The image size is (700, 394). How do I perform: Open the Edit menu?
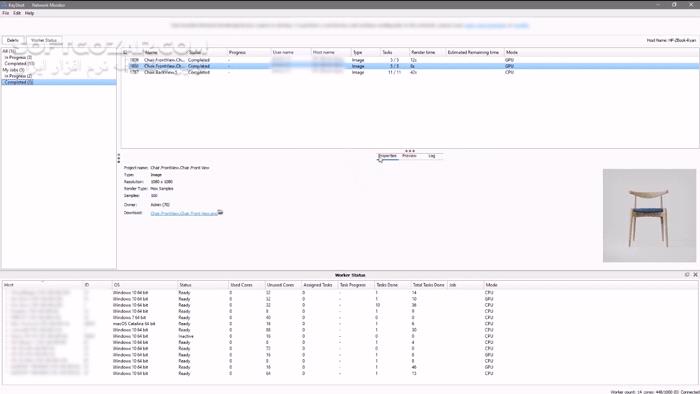(x=17, y=13)
